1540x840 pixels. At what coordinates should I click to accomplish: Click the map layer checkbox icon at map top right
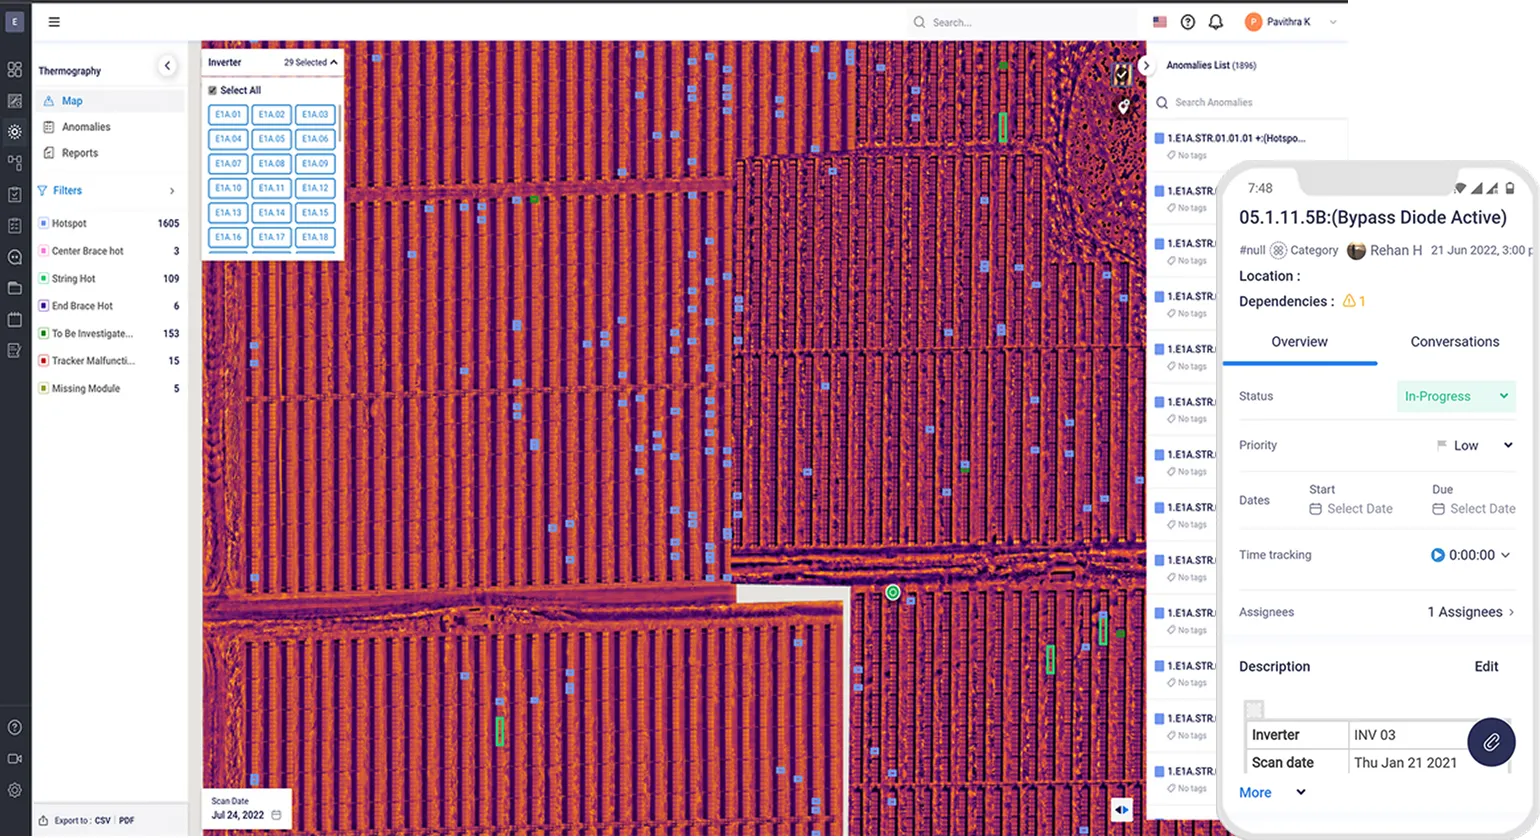click(1122, 73)
